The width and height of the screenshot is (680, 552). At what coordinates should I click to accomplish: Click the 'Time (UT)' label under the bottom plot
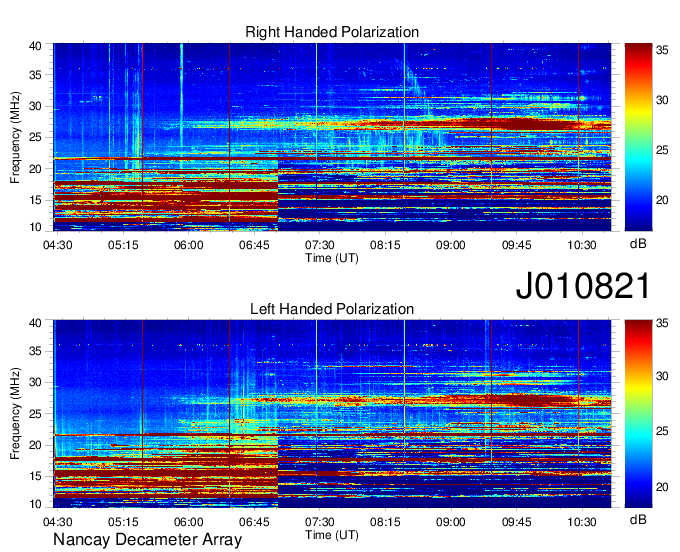(x=332, y=535)
